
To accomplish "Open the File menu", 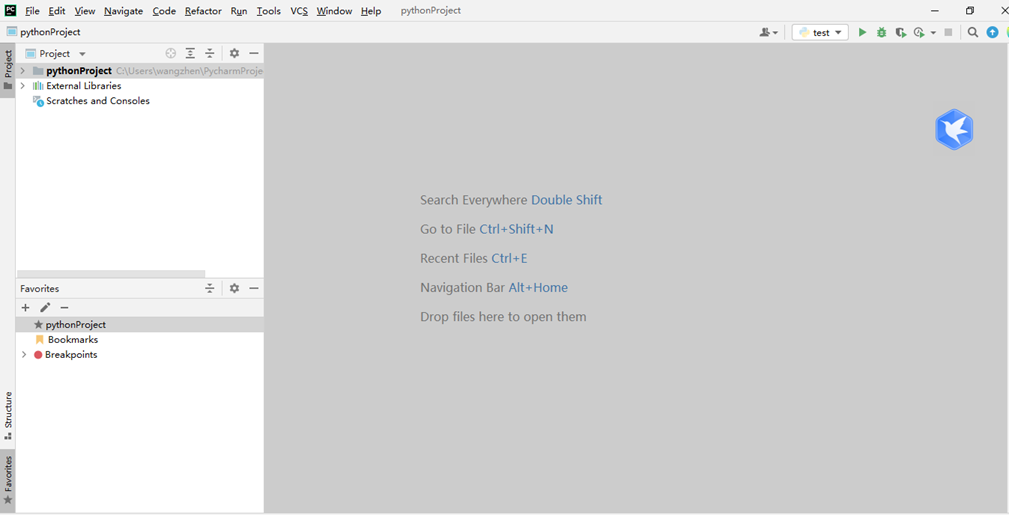I will [x=32, y=11].
